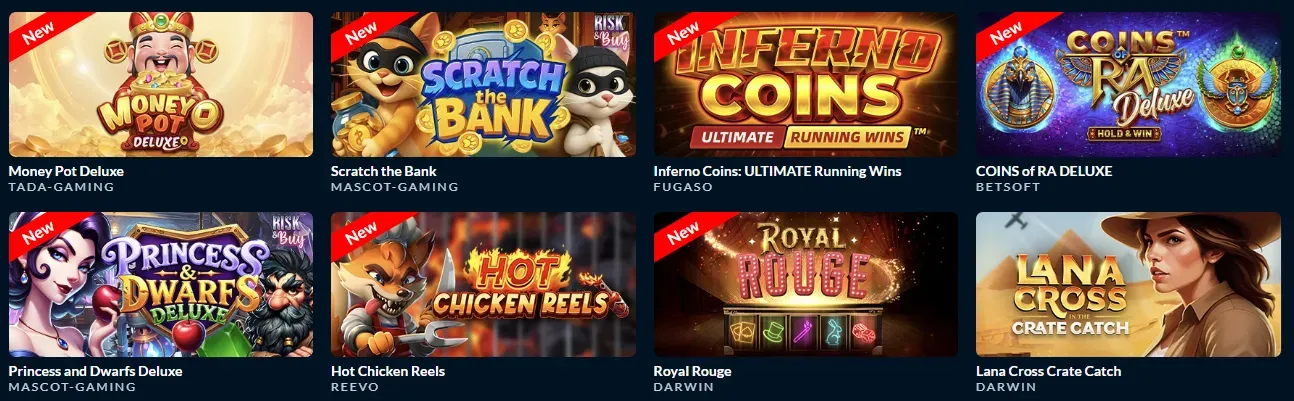Viewport: 1294px width, 401px height.
Task: Open Lana Cross Crate Catch thumbnail
Action: pos(1128,284)
